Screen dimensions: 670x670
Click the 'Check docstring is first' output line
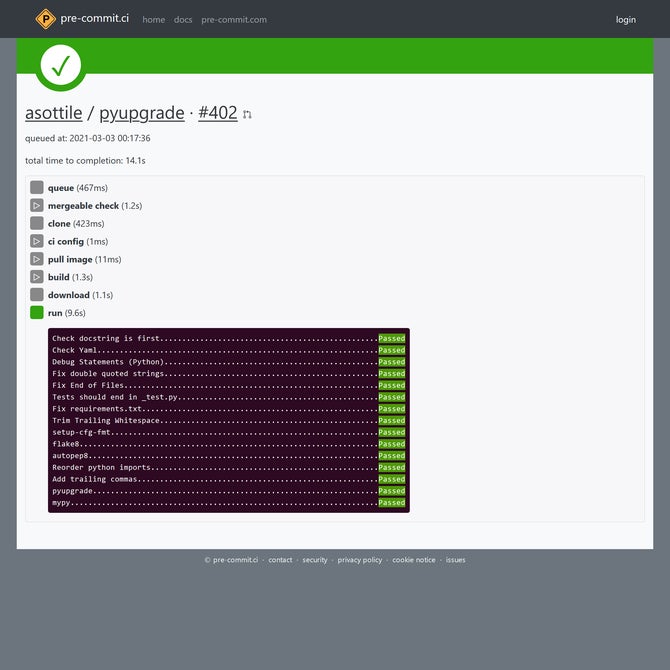coord(229,338)
